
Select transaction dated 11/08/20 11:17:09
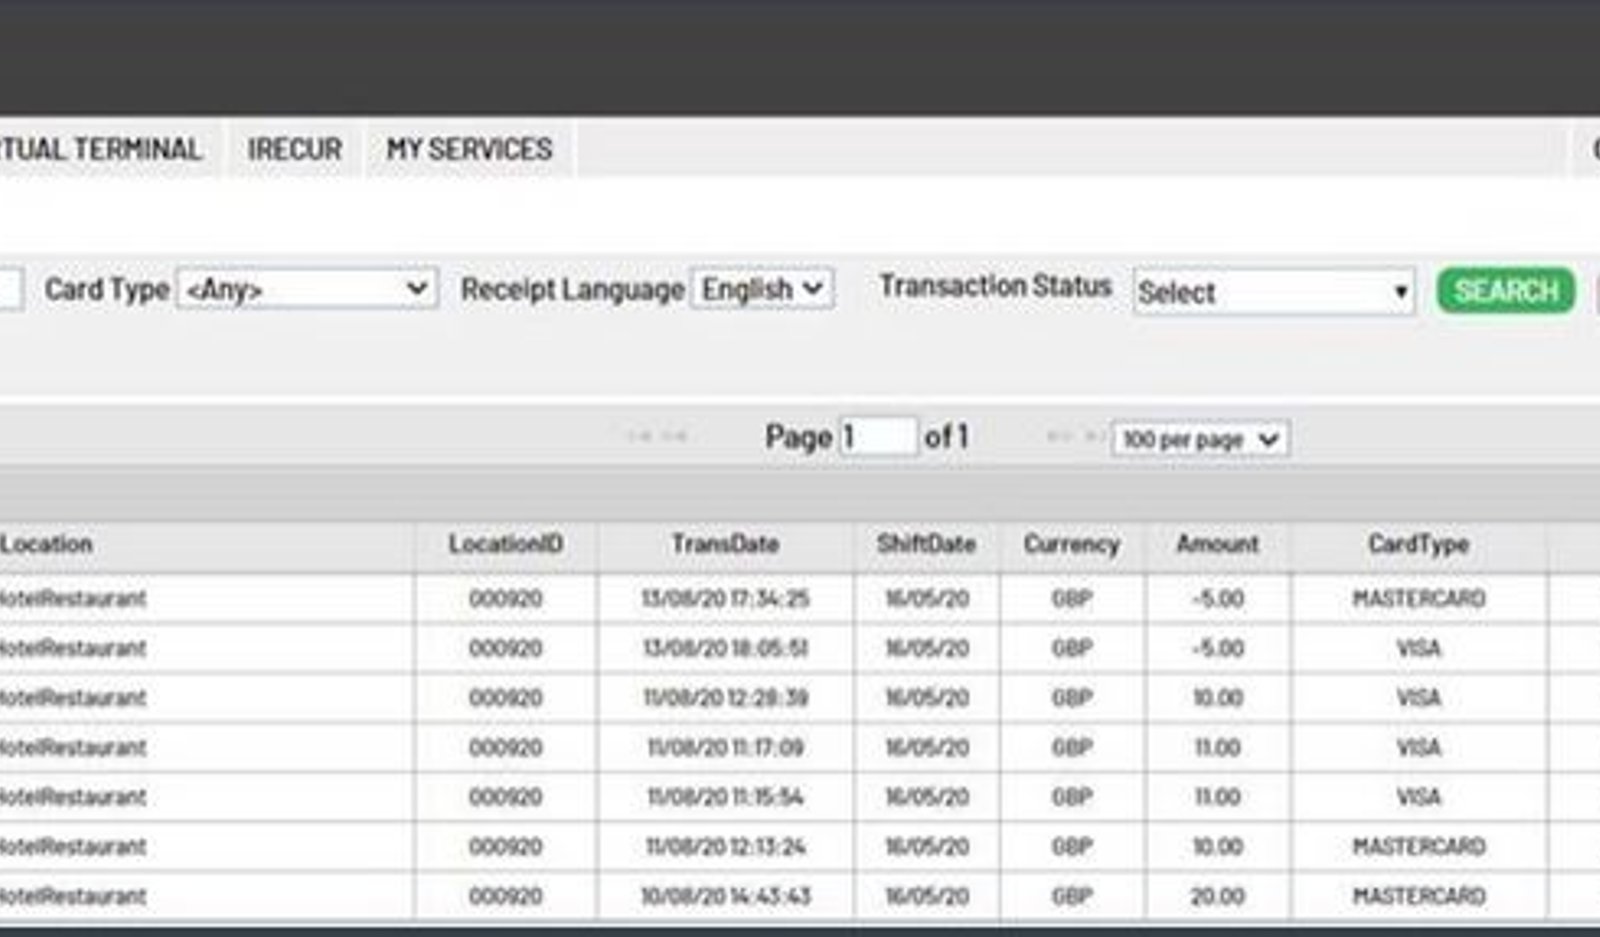click(x=725, y=747)
